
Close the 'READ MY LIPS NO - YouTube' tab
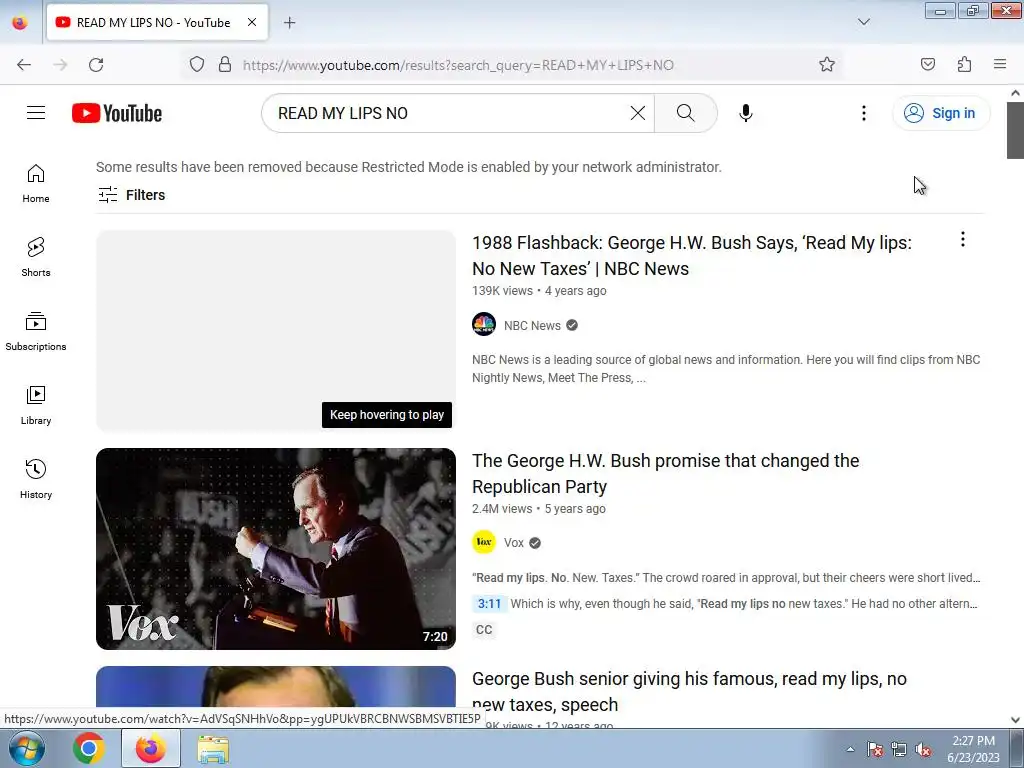(251, 22)
